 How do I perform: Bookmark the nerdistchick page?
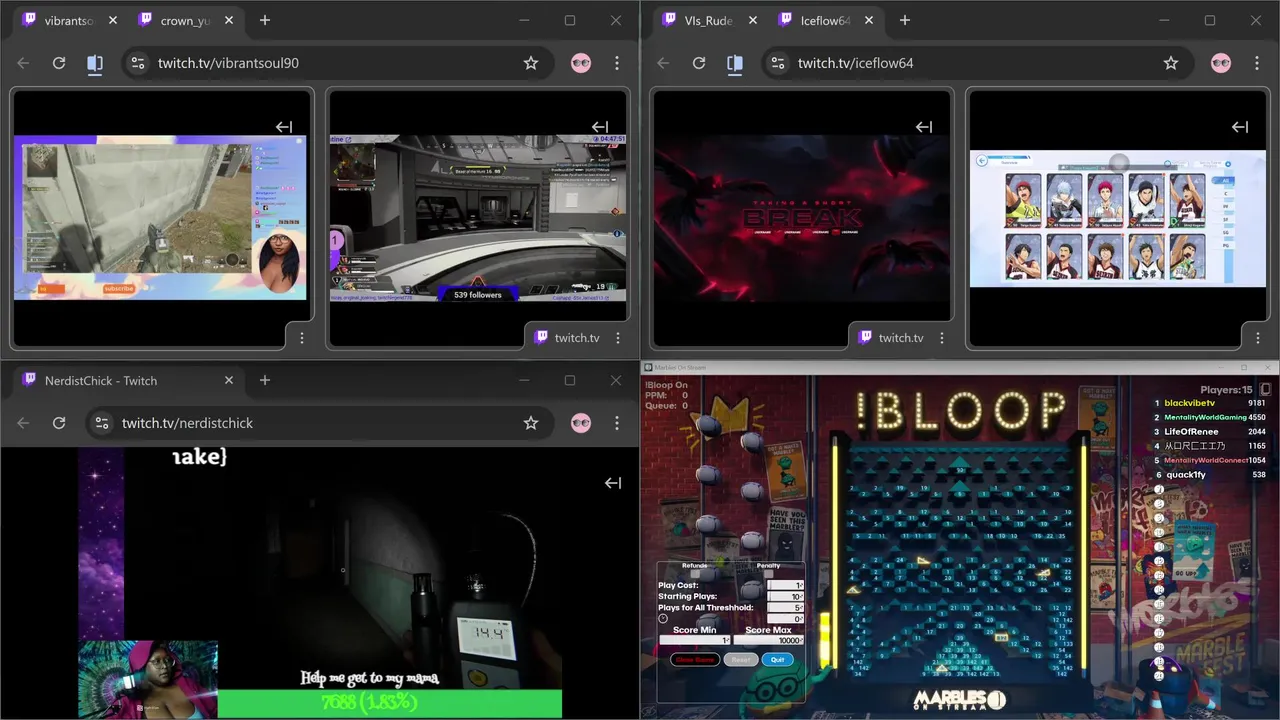(x=531, y=423)
